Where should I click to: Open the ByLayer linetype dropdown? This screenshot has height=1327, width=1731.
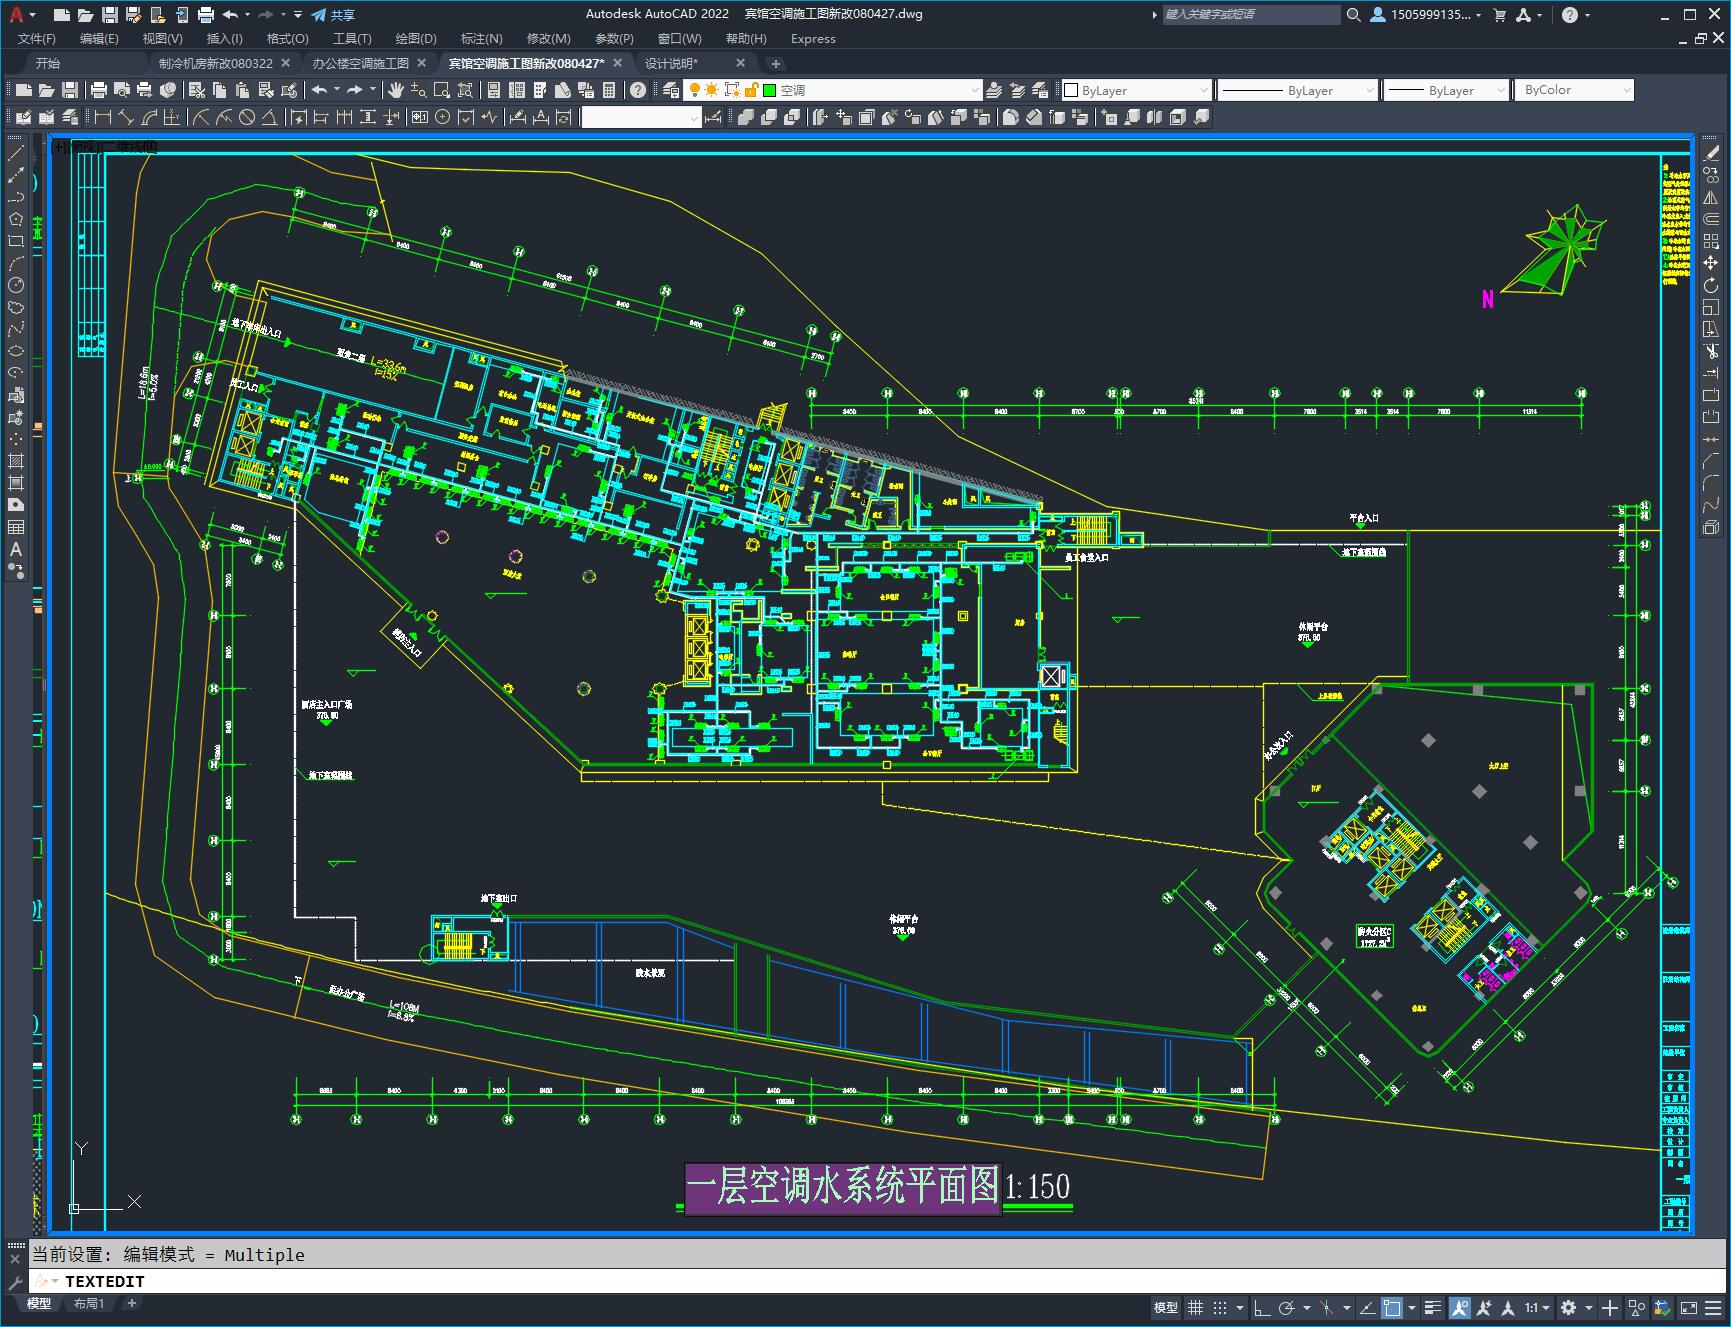tap(1369, 90)
